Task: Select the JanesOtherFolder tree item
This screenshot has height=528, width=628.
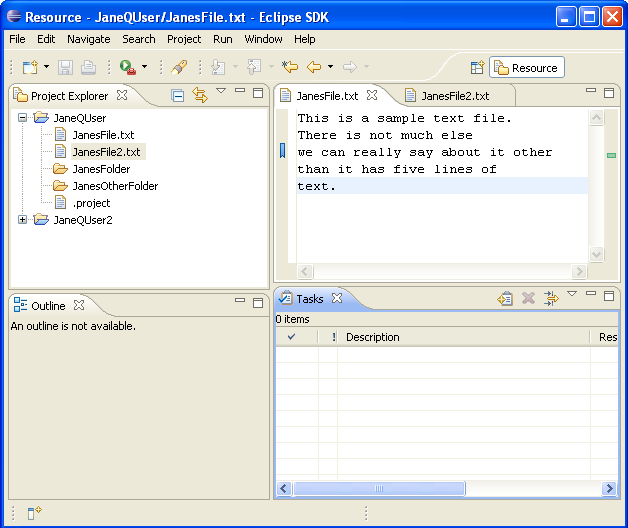Action: click(115, 186)
